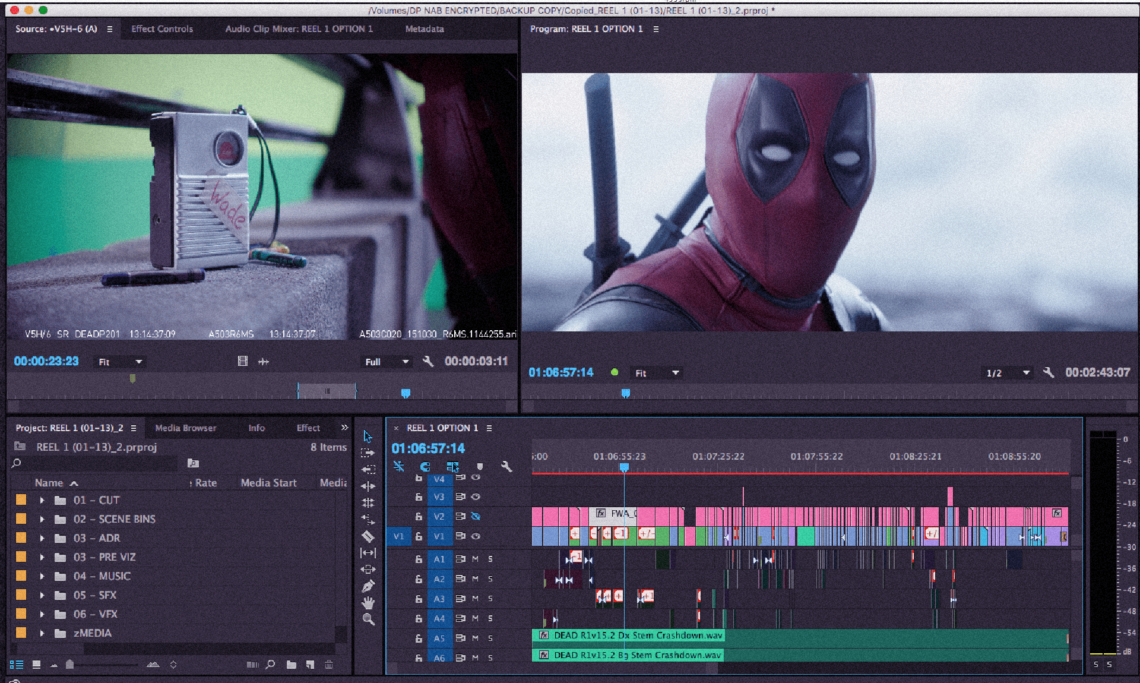Sort by the Name column header
This screenshot has height=683, width=1140.
coord(49,483)
